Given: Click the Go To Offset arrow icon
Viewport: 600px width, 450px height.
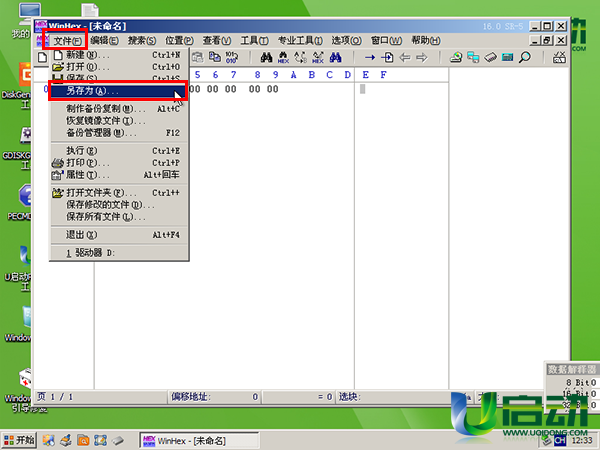Looking at the screenshot, I should (370, 58).
